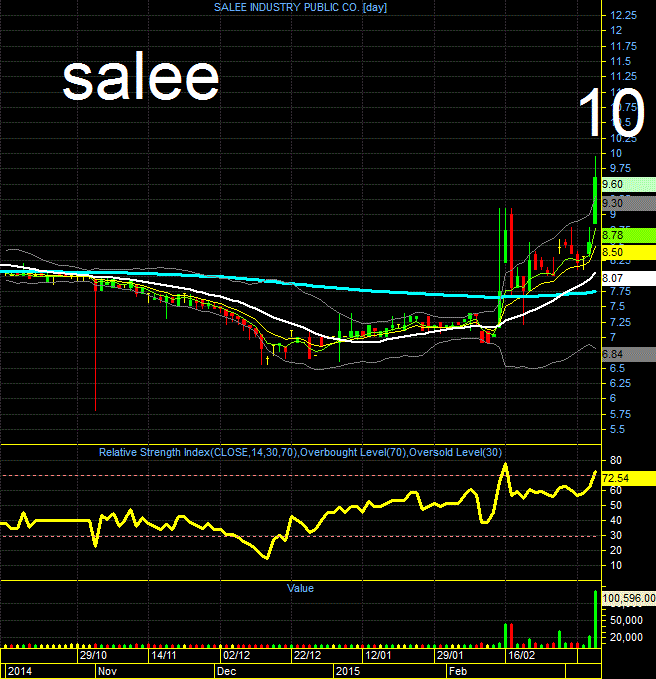The image size is (656, 679).
Task: Select the gray 6.84 lower band label
Action: click(629, 354)
